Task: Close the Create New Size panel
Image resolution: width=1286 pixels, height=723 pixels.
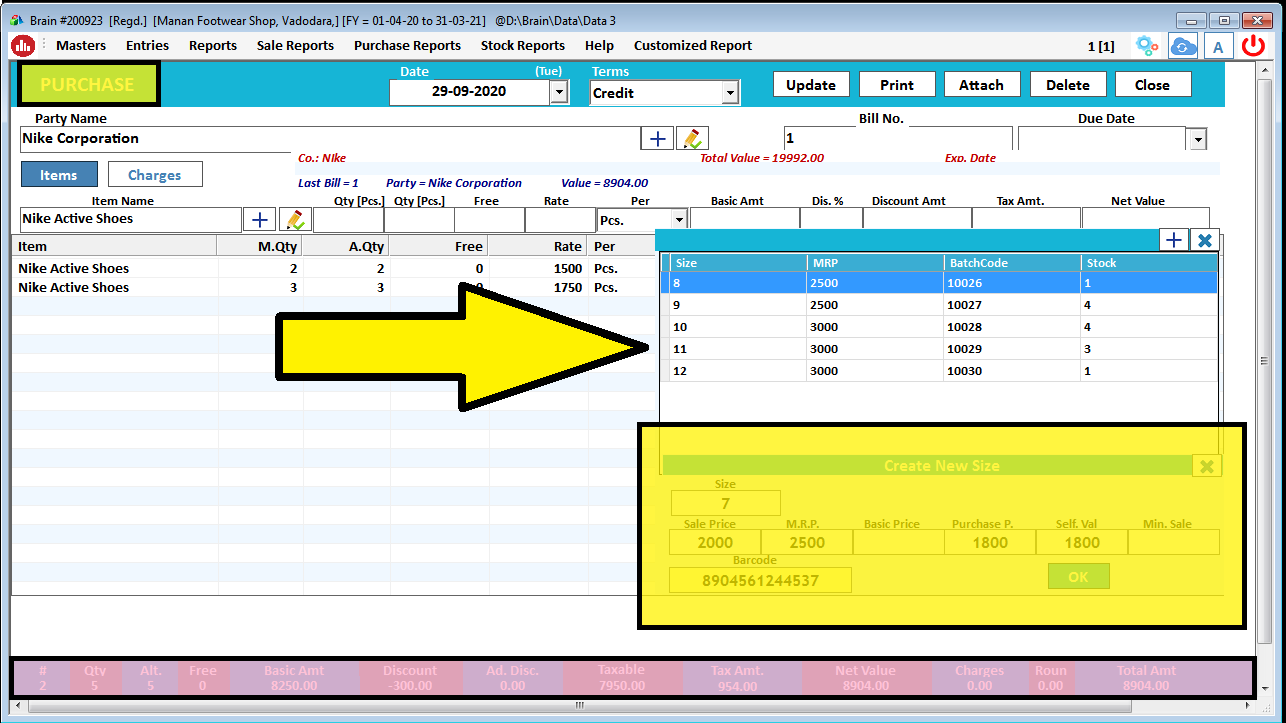Action: click(1206, 465)
